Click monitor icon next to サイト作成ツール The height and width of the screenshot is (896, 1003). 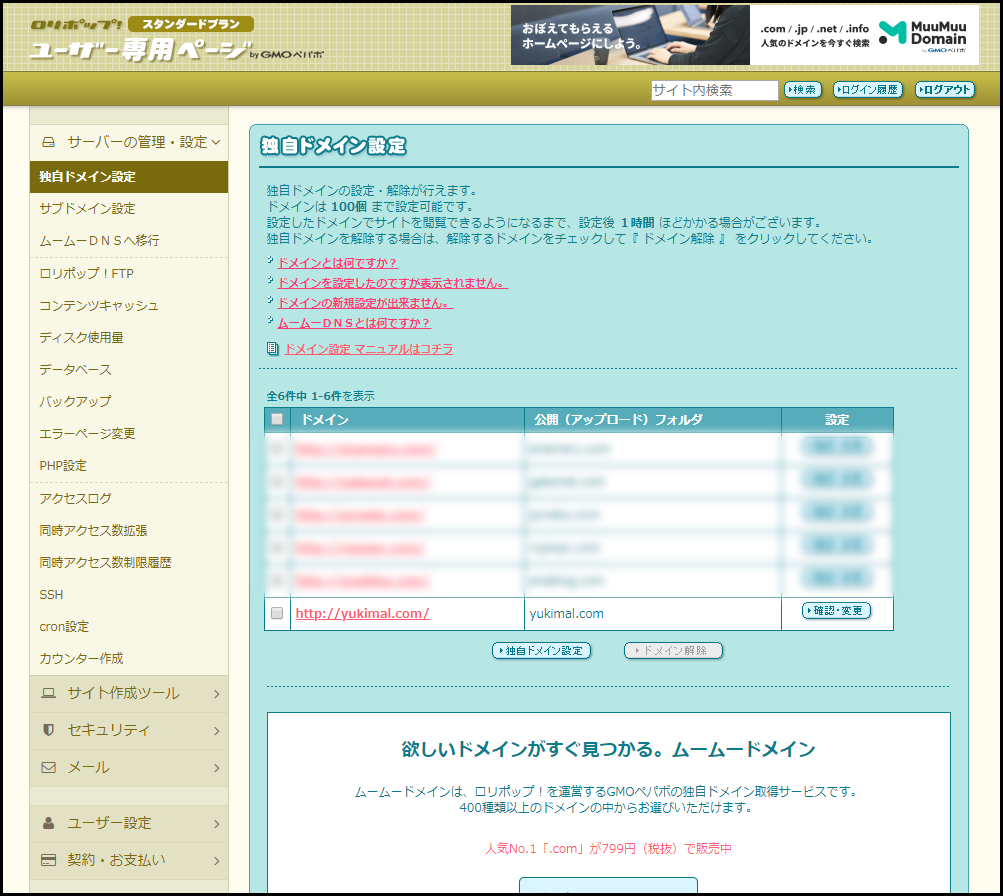point(48,693)
